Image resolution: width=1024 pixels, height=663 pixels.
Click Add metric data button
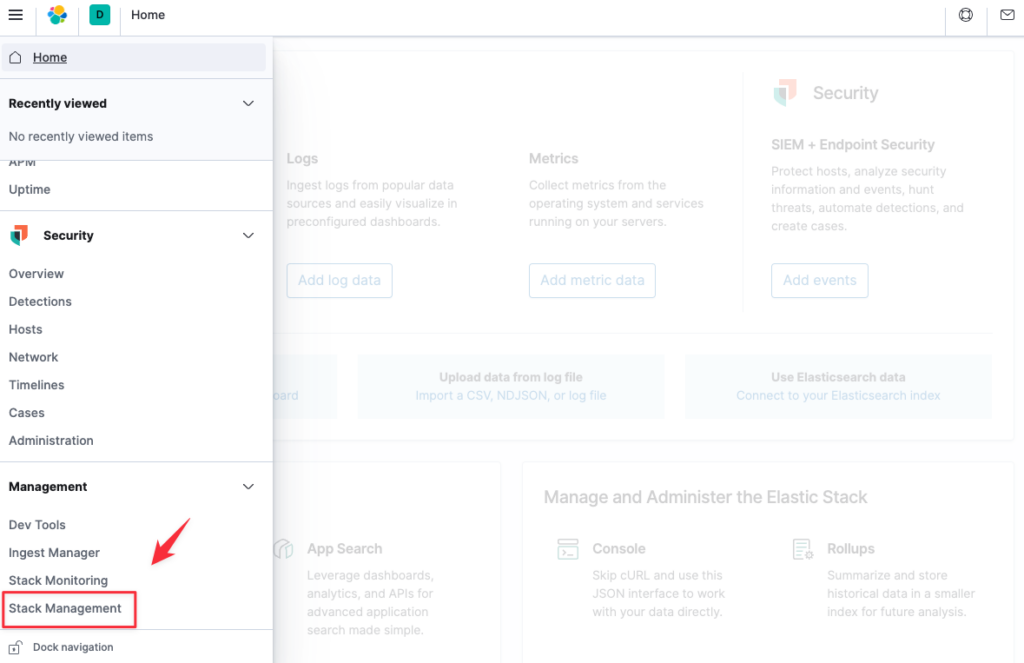(592, 280)
